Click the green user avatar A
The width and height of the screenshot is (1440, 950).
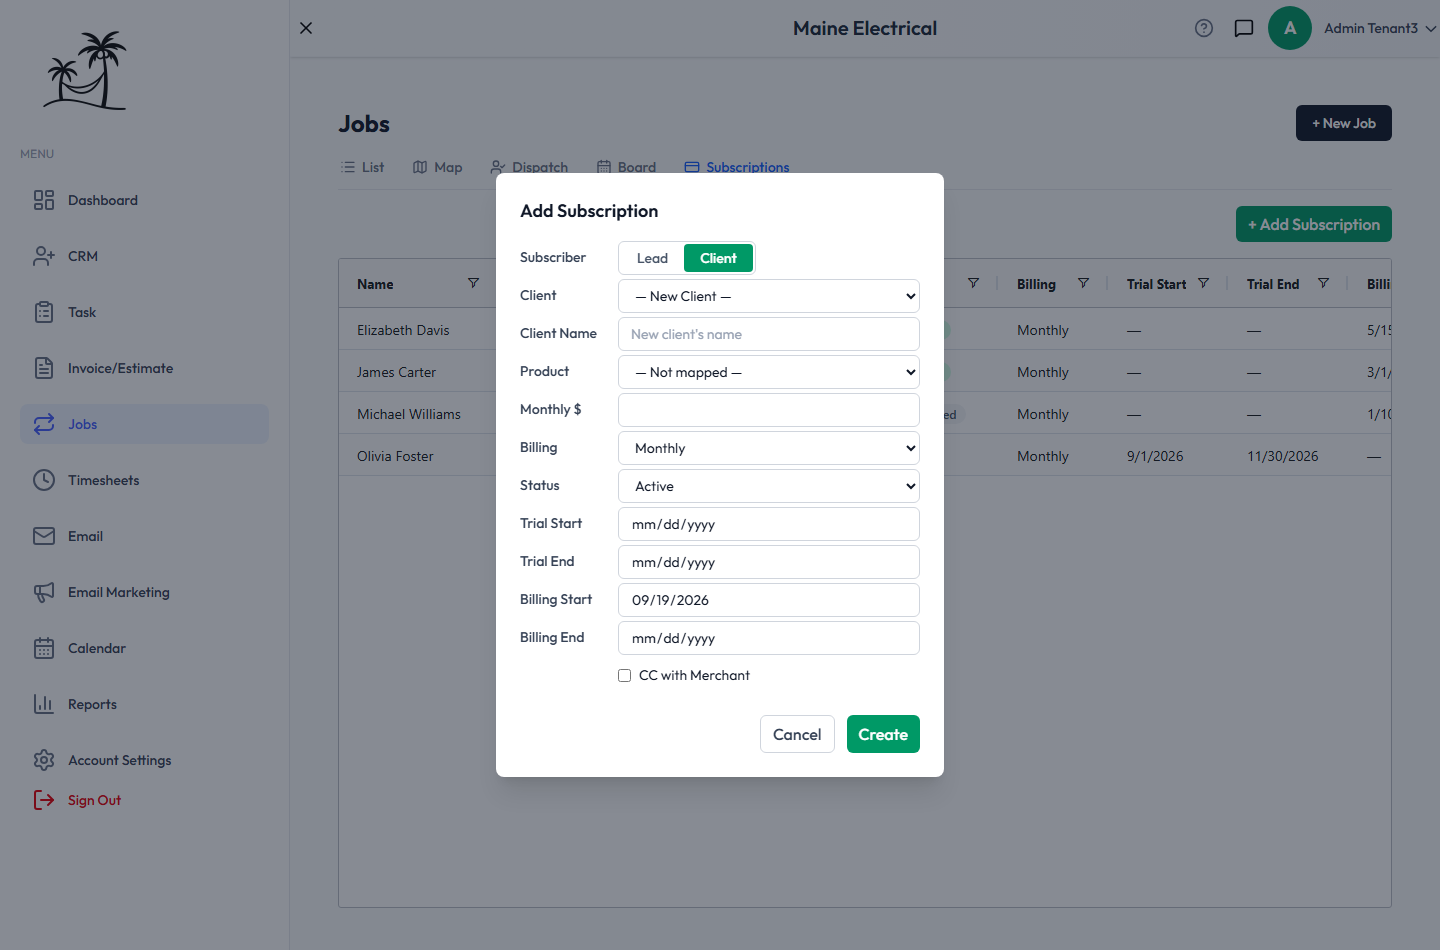1290,28
